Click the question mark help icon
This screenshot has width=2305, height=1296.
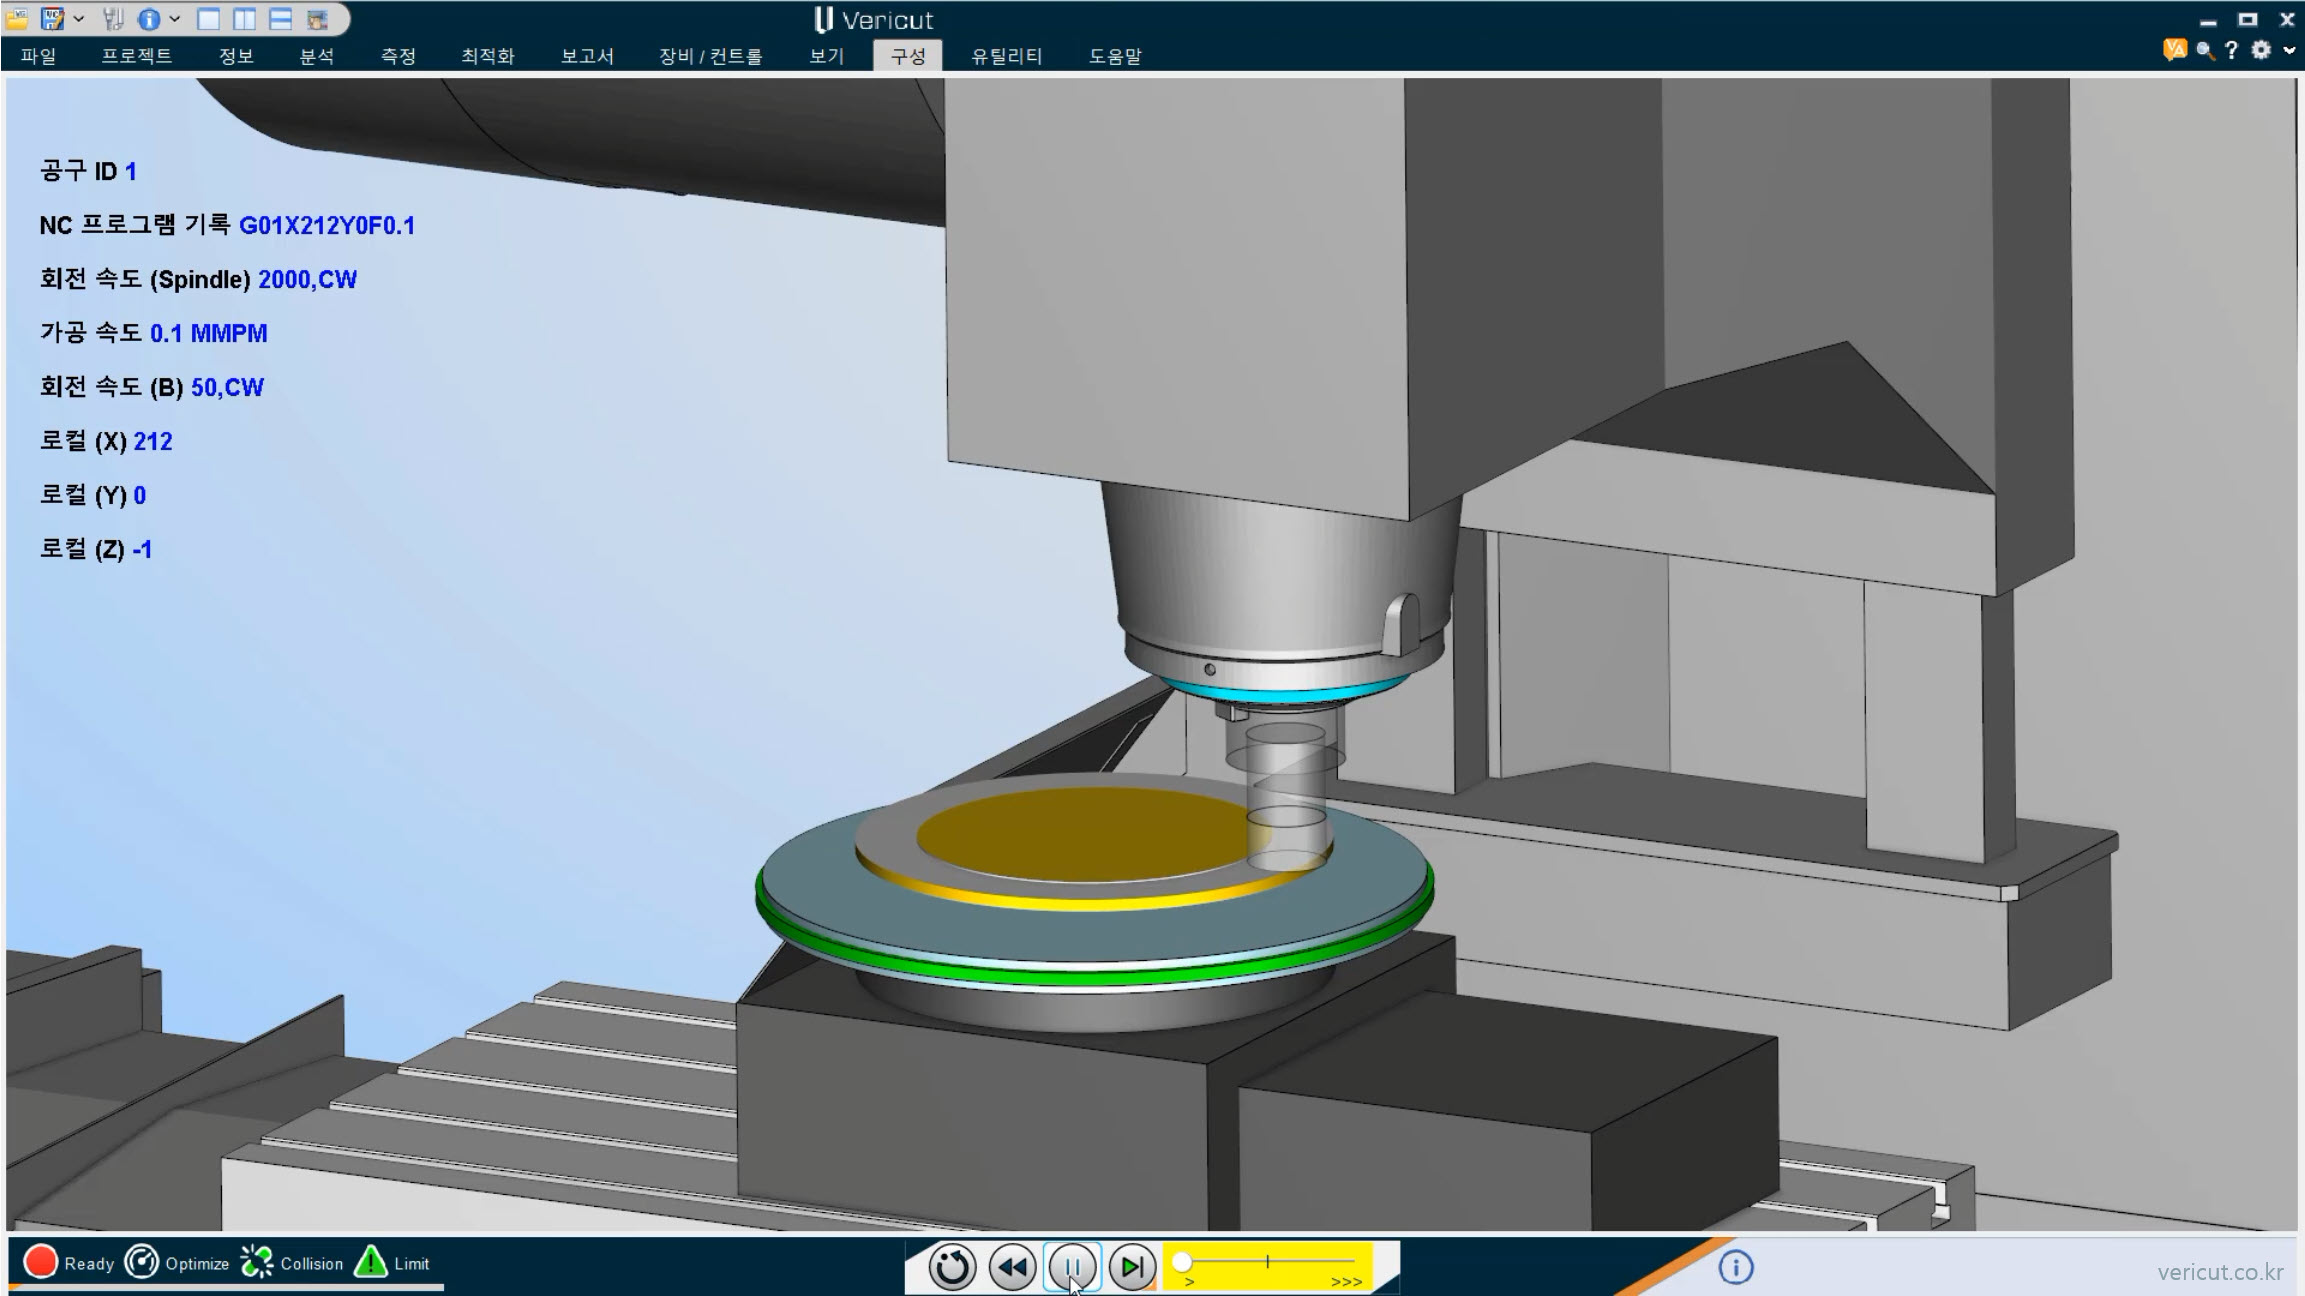(x=2231, y=50)
